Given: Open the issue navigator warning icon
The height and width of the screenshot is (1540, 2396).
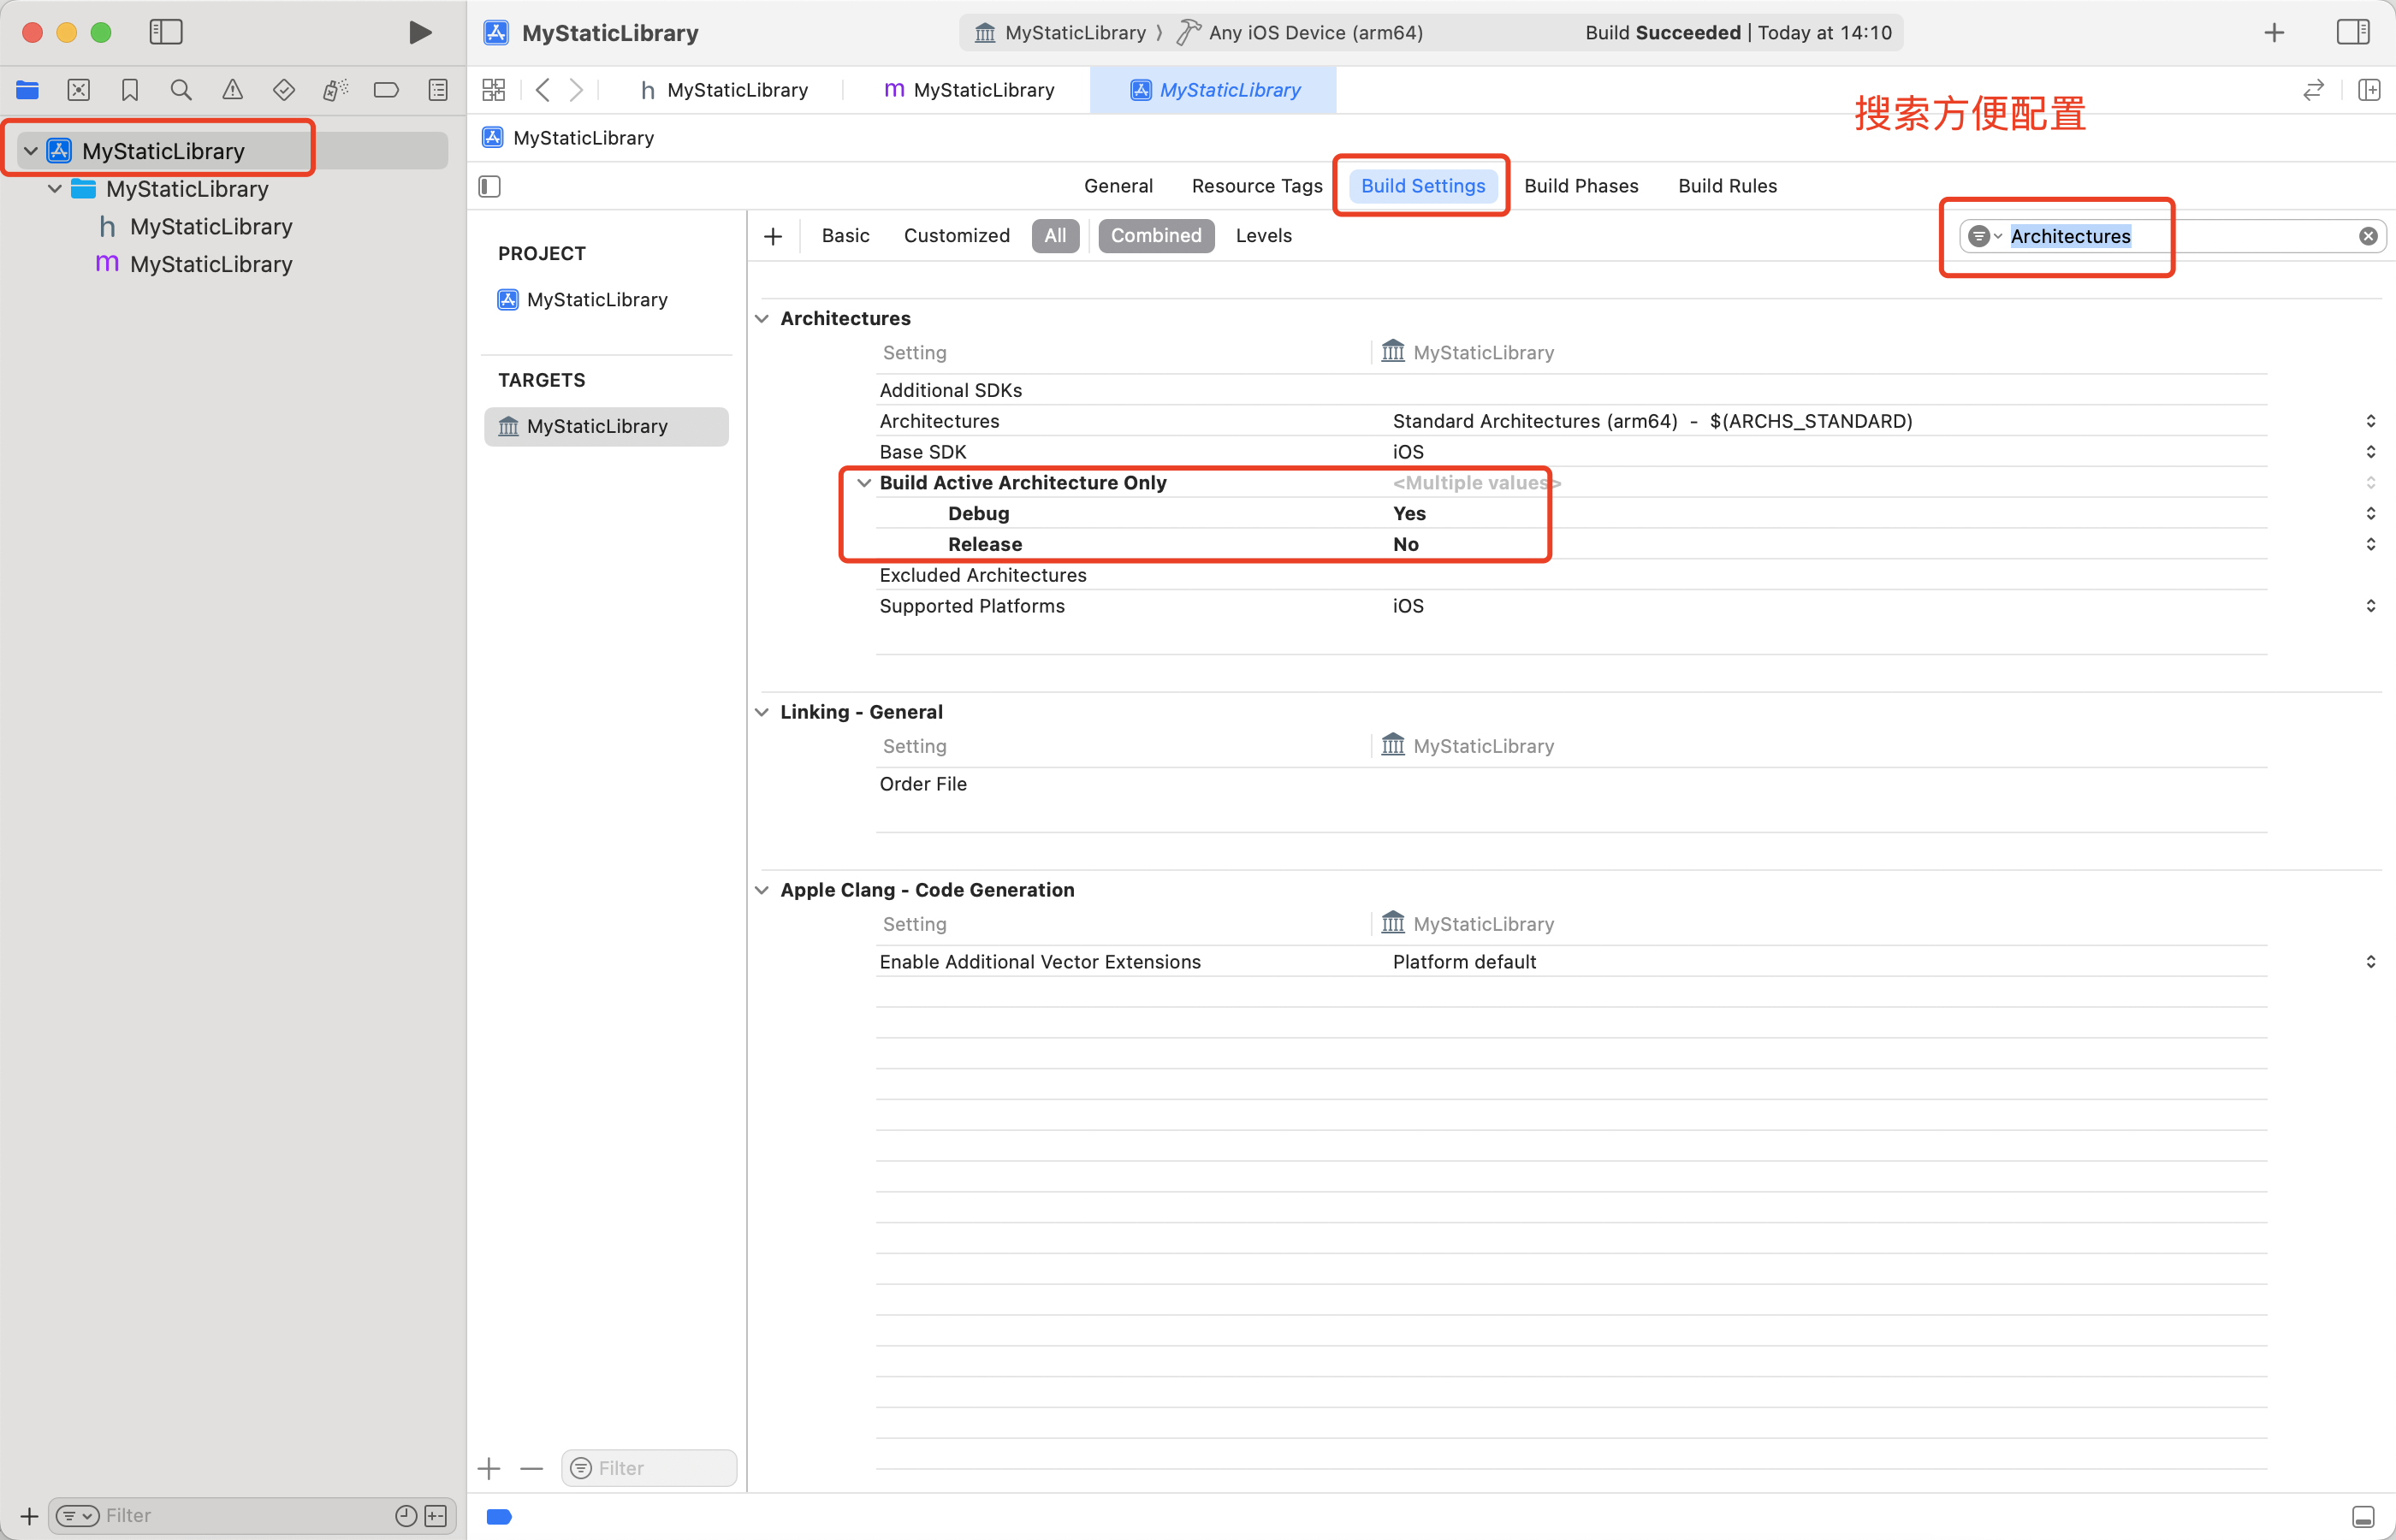Looking at the screenshot, I should (x=232, y=90).
